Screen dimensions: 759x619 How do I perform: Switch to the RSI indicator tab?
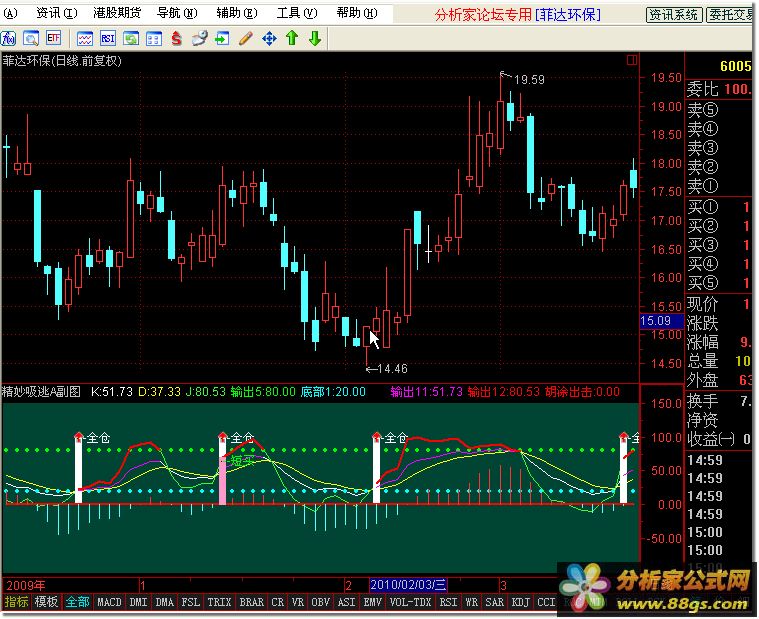pos(448,602)
